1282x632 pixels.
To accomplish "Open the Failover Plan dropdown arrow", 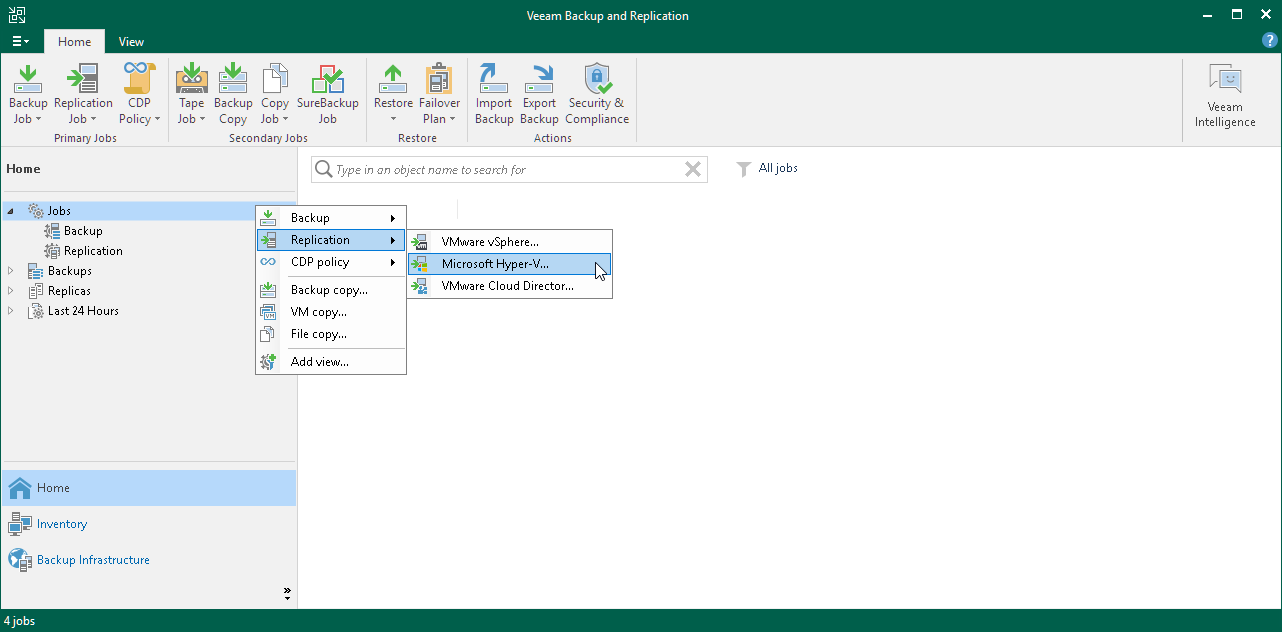I will point(452,119).
